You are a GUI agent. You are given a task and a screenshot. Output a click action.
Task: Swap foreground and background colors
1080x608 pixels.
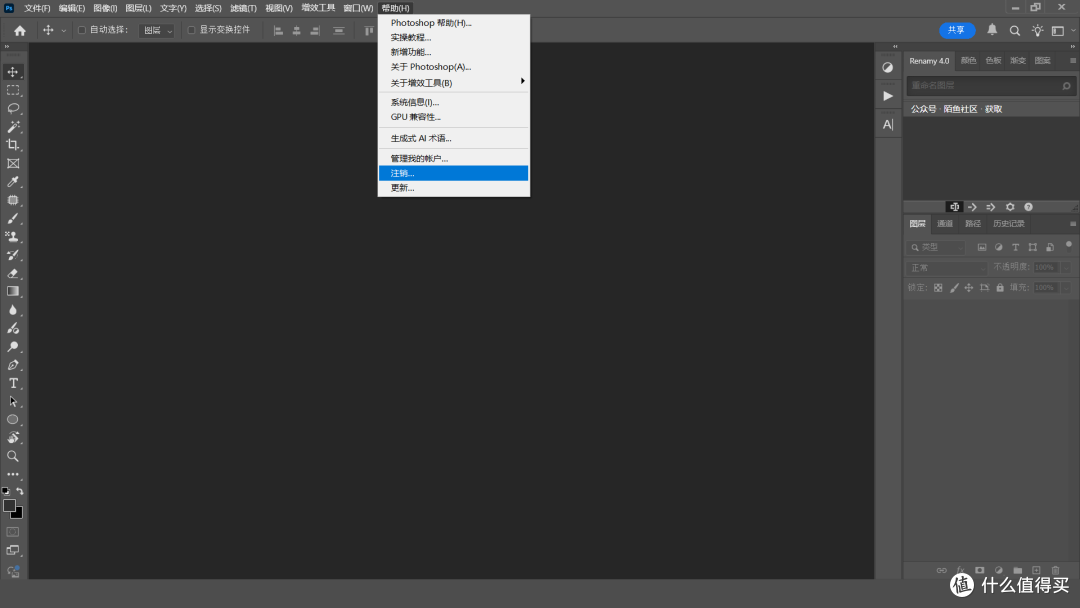coord(20,491)
